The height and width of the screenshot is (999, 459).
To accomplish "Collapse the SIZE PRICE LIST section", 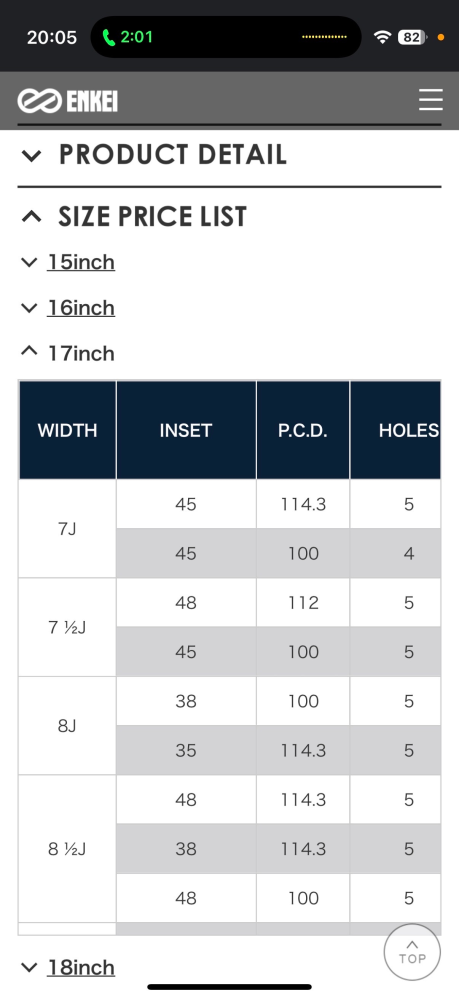I will pos(133,217).
